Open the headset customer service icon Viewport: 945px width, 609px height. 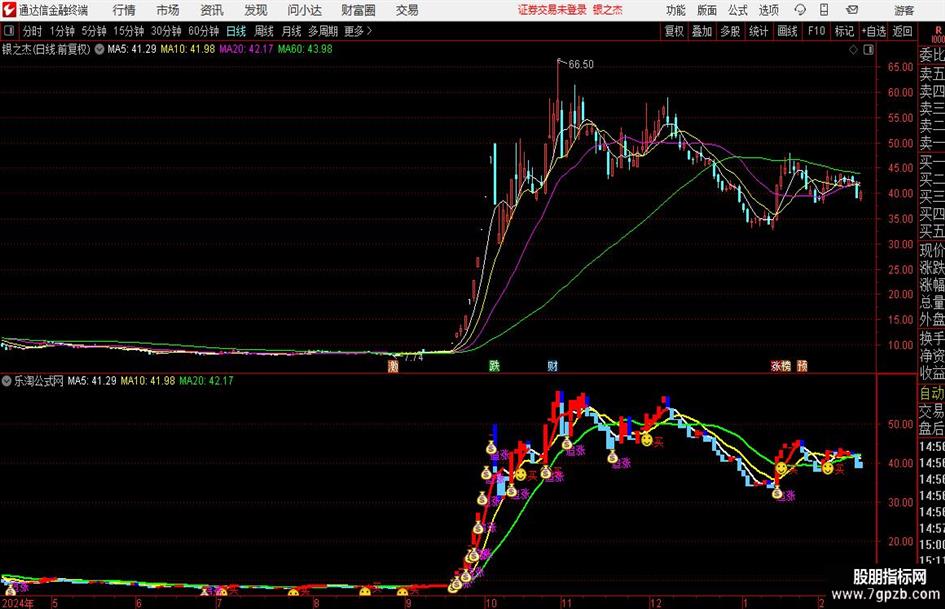coord(800,10)
